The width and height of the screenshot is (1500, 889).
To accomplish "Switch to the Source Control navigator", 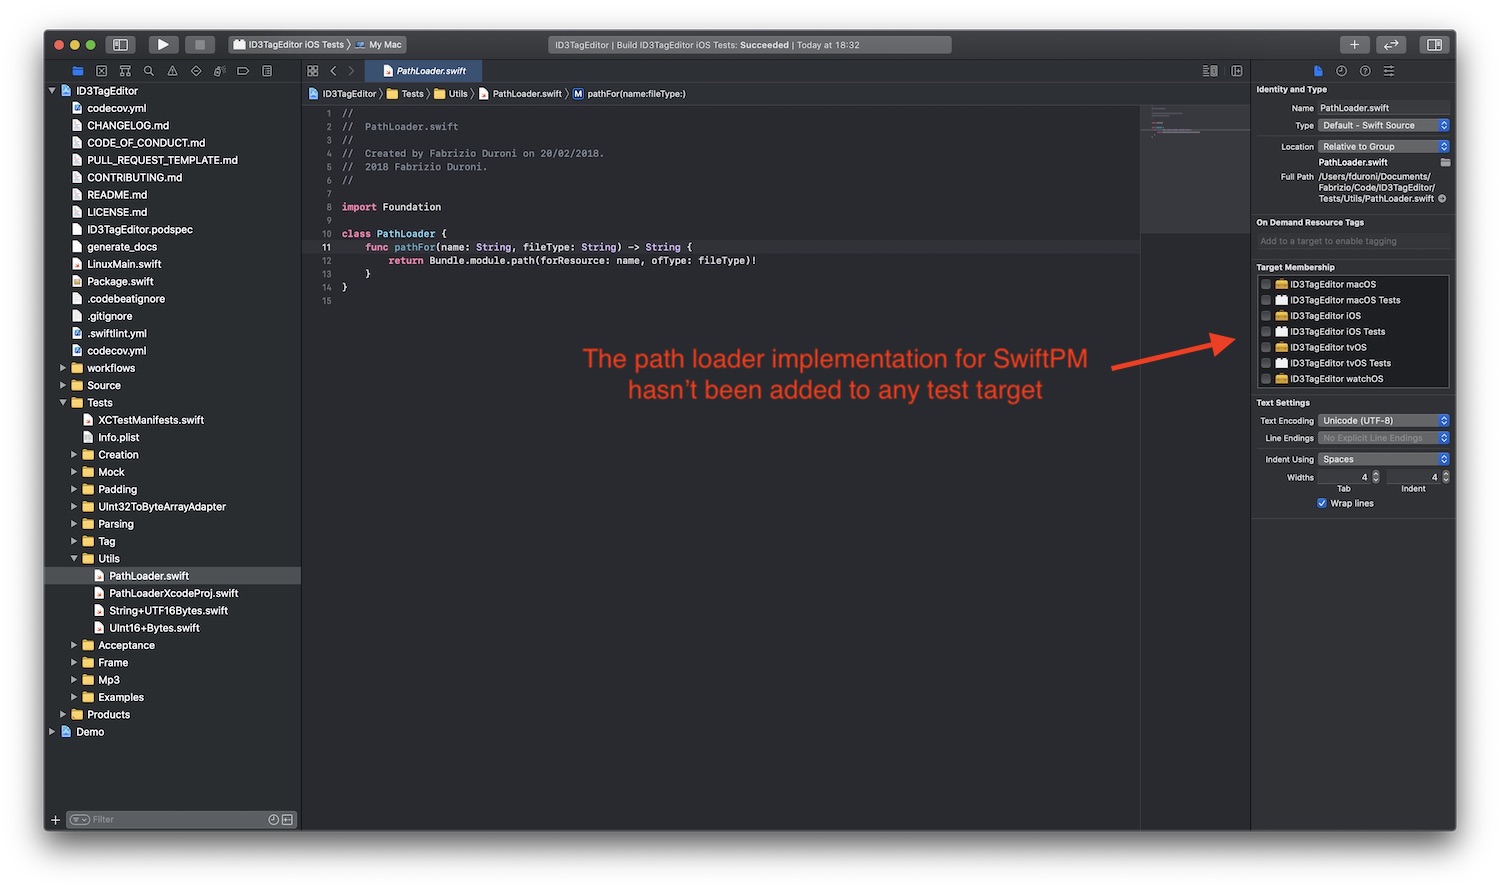I will (101, 71).
